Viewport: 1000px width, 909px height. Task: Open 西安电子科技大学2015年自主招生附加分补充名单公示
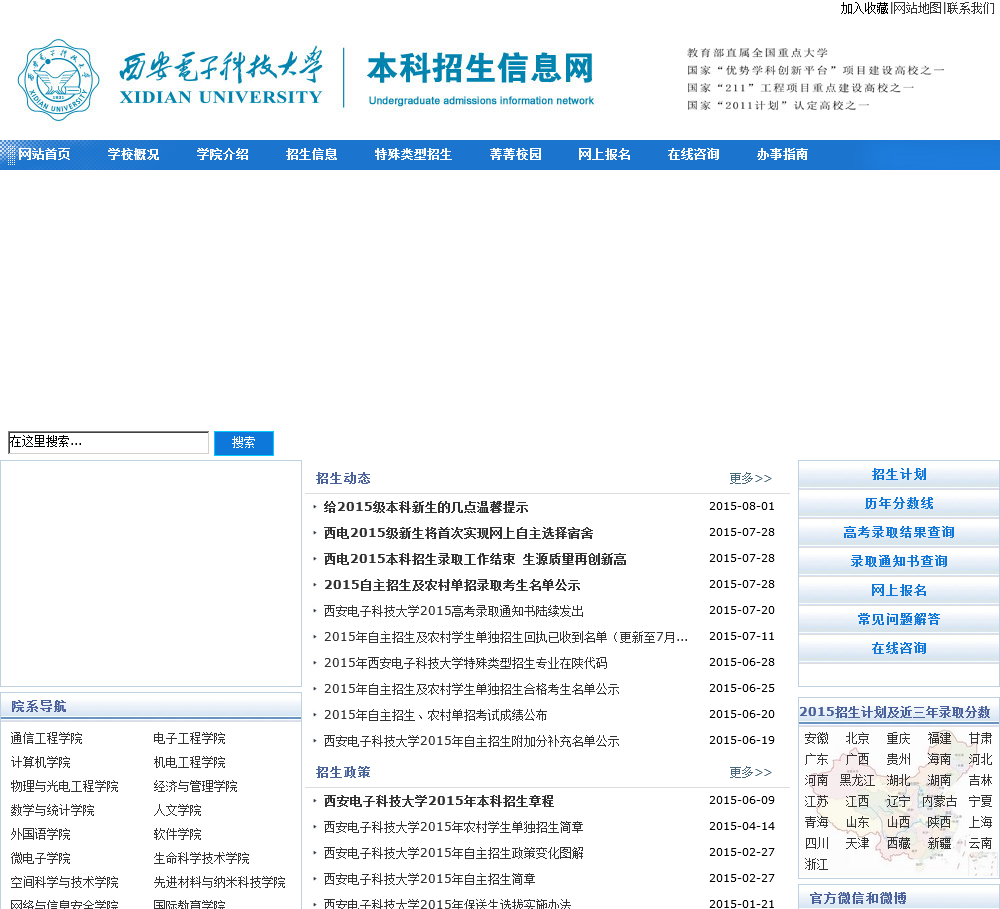pos(471,741)
